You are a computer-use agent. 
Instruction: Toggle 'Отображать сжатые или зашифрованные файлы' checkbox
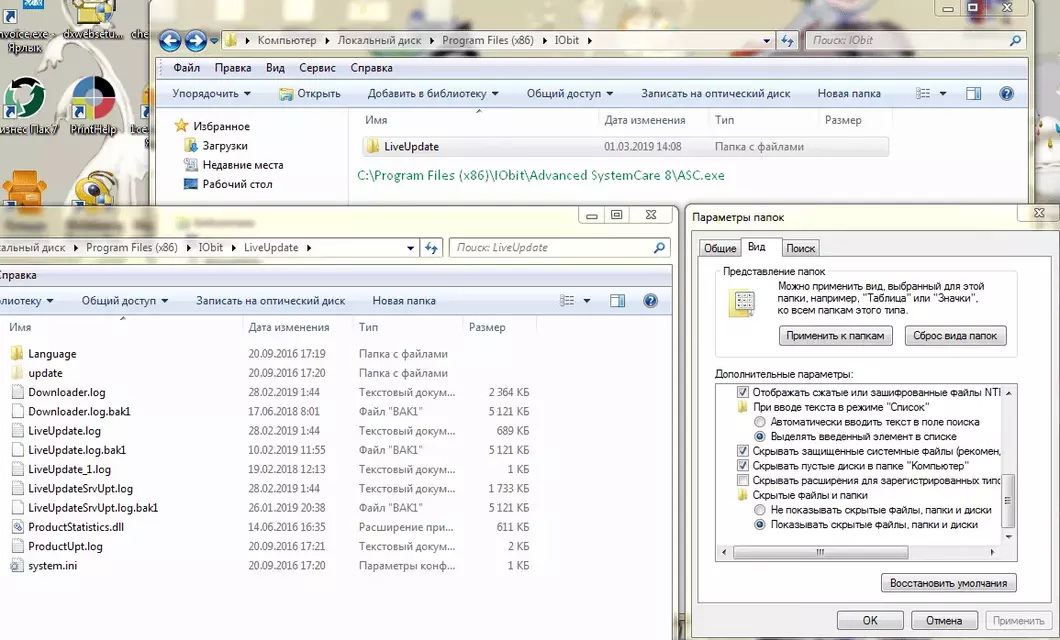(743, 392)
